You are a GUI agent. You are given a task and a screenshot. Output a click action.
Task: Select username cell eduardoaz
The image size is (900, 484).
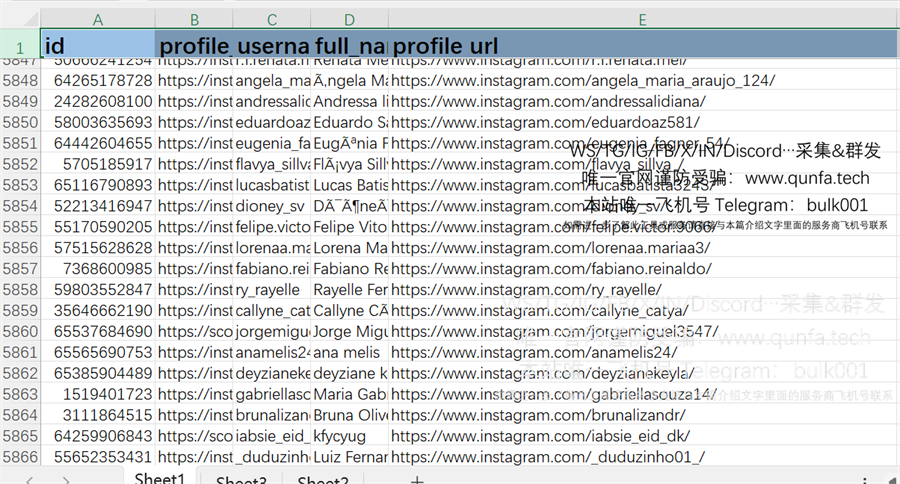272,122
